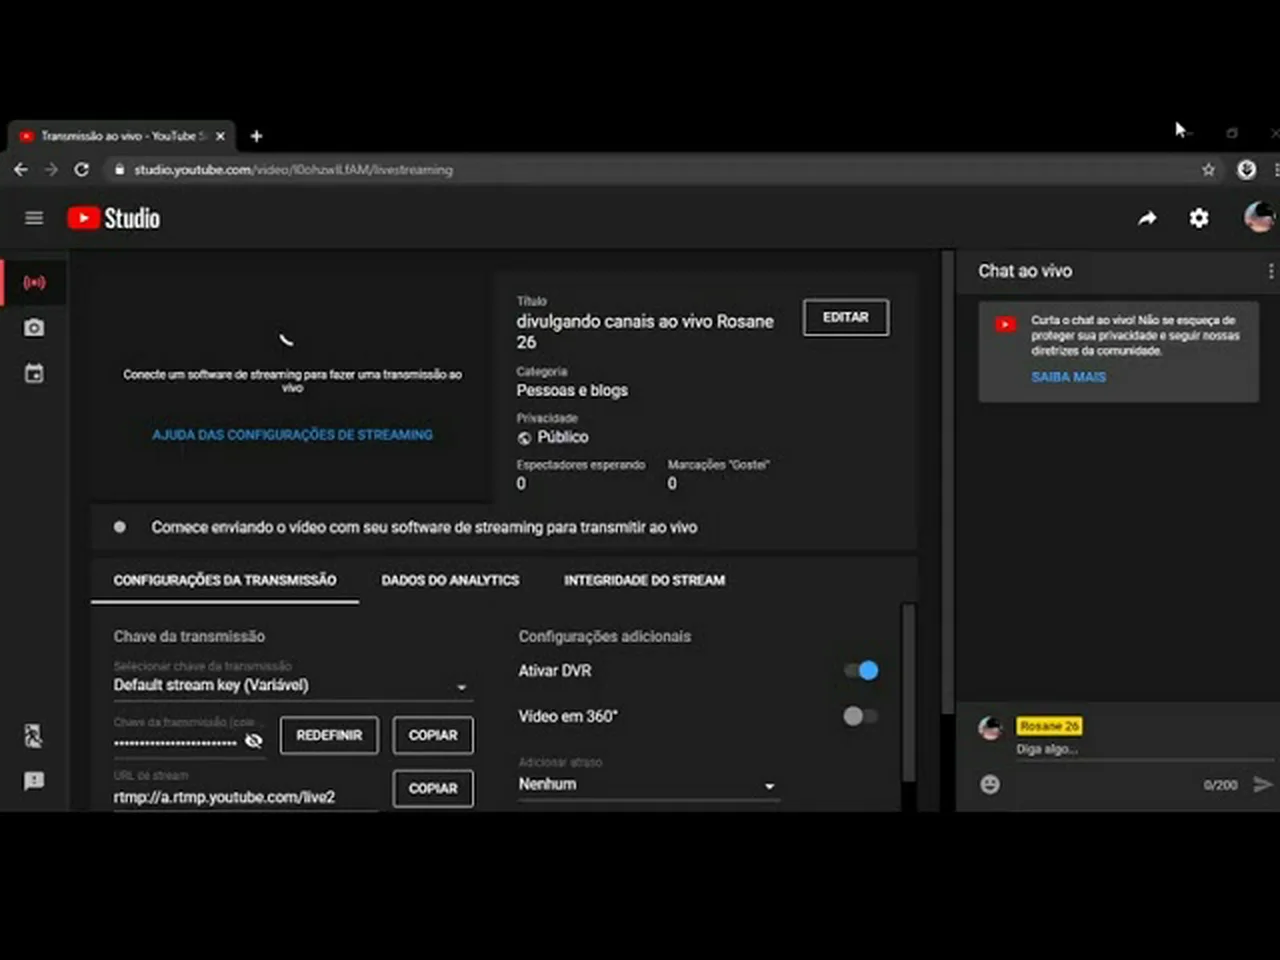Disable the Ativar DVR toggle
This screenshot has width=1280, height=960.
click(861, 671)
